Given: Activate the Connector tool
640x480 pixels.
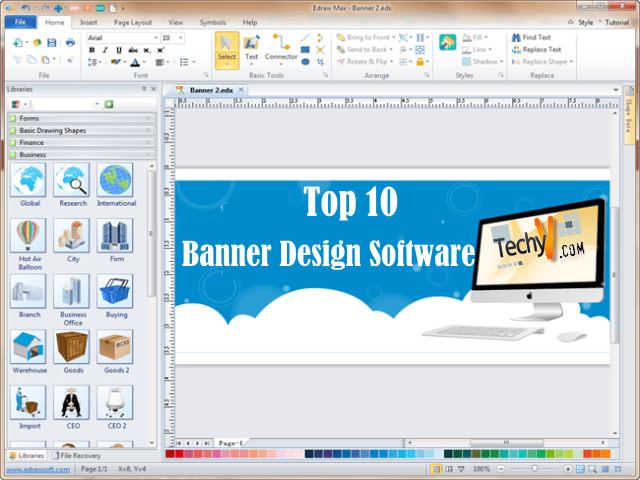Looking at the screenshot, I should [x=281, y=47].
